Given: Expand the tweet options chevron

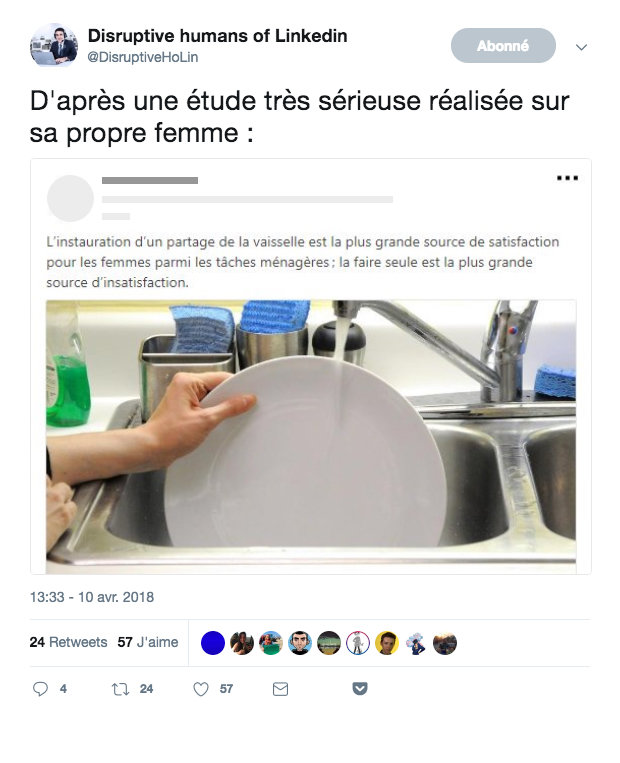Looking at the screenshot, I should click(582, 47).
